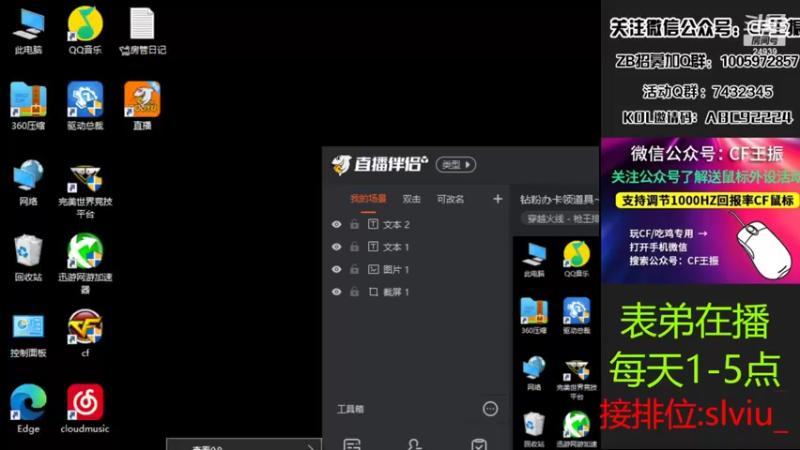Click the 直播伴侣 shark logo

(341, 164)
